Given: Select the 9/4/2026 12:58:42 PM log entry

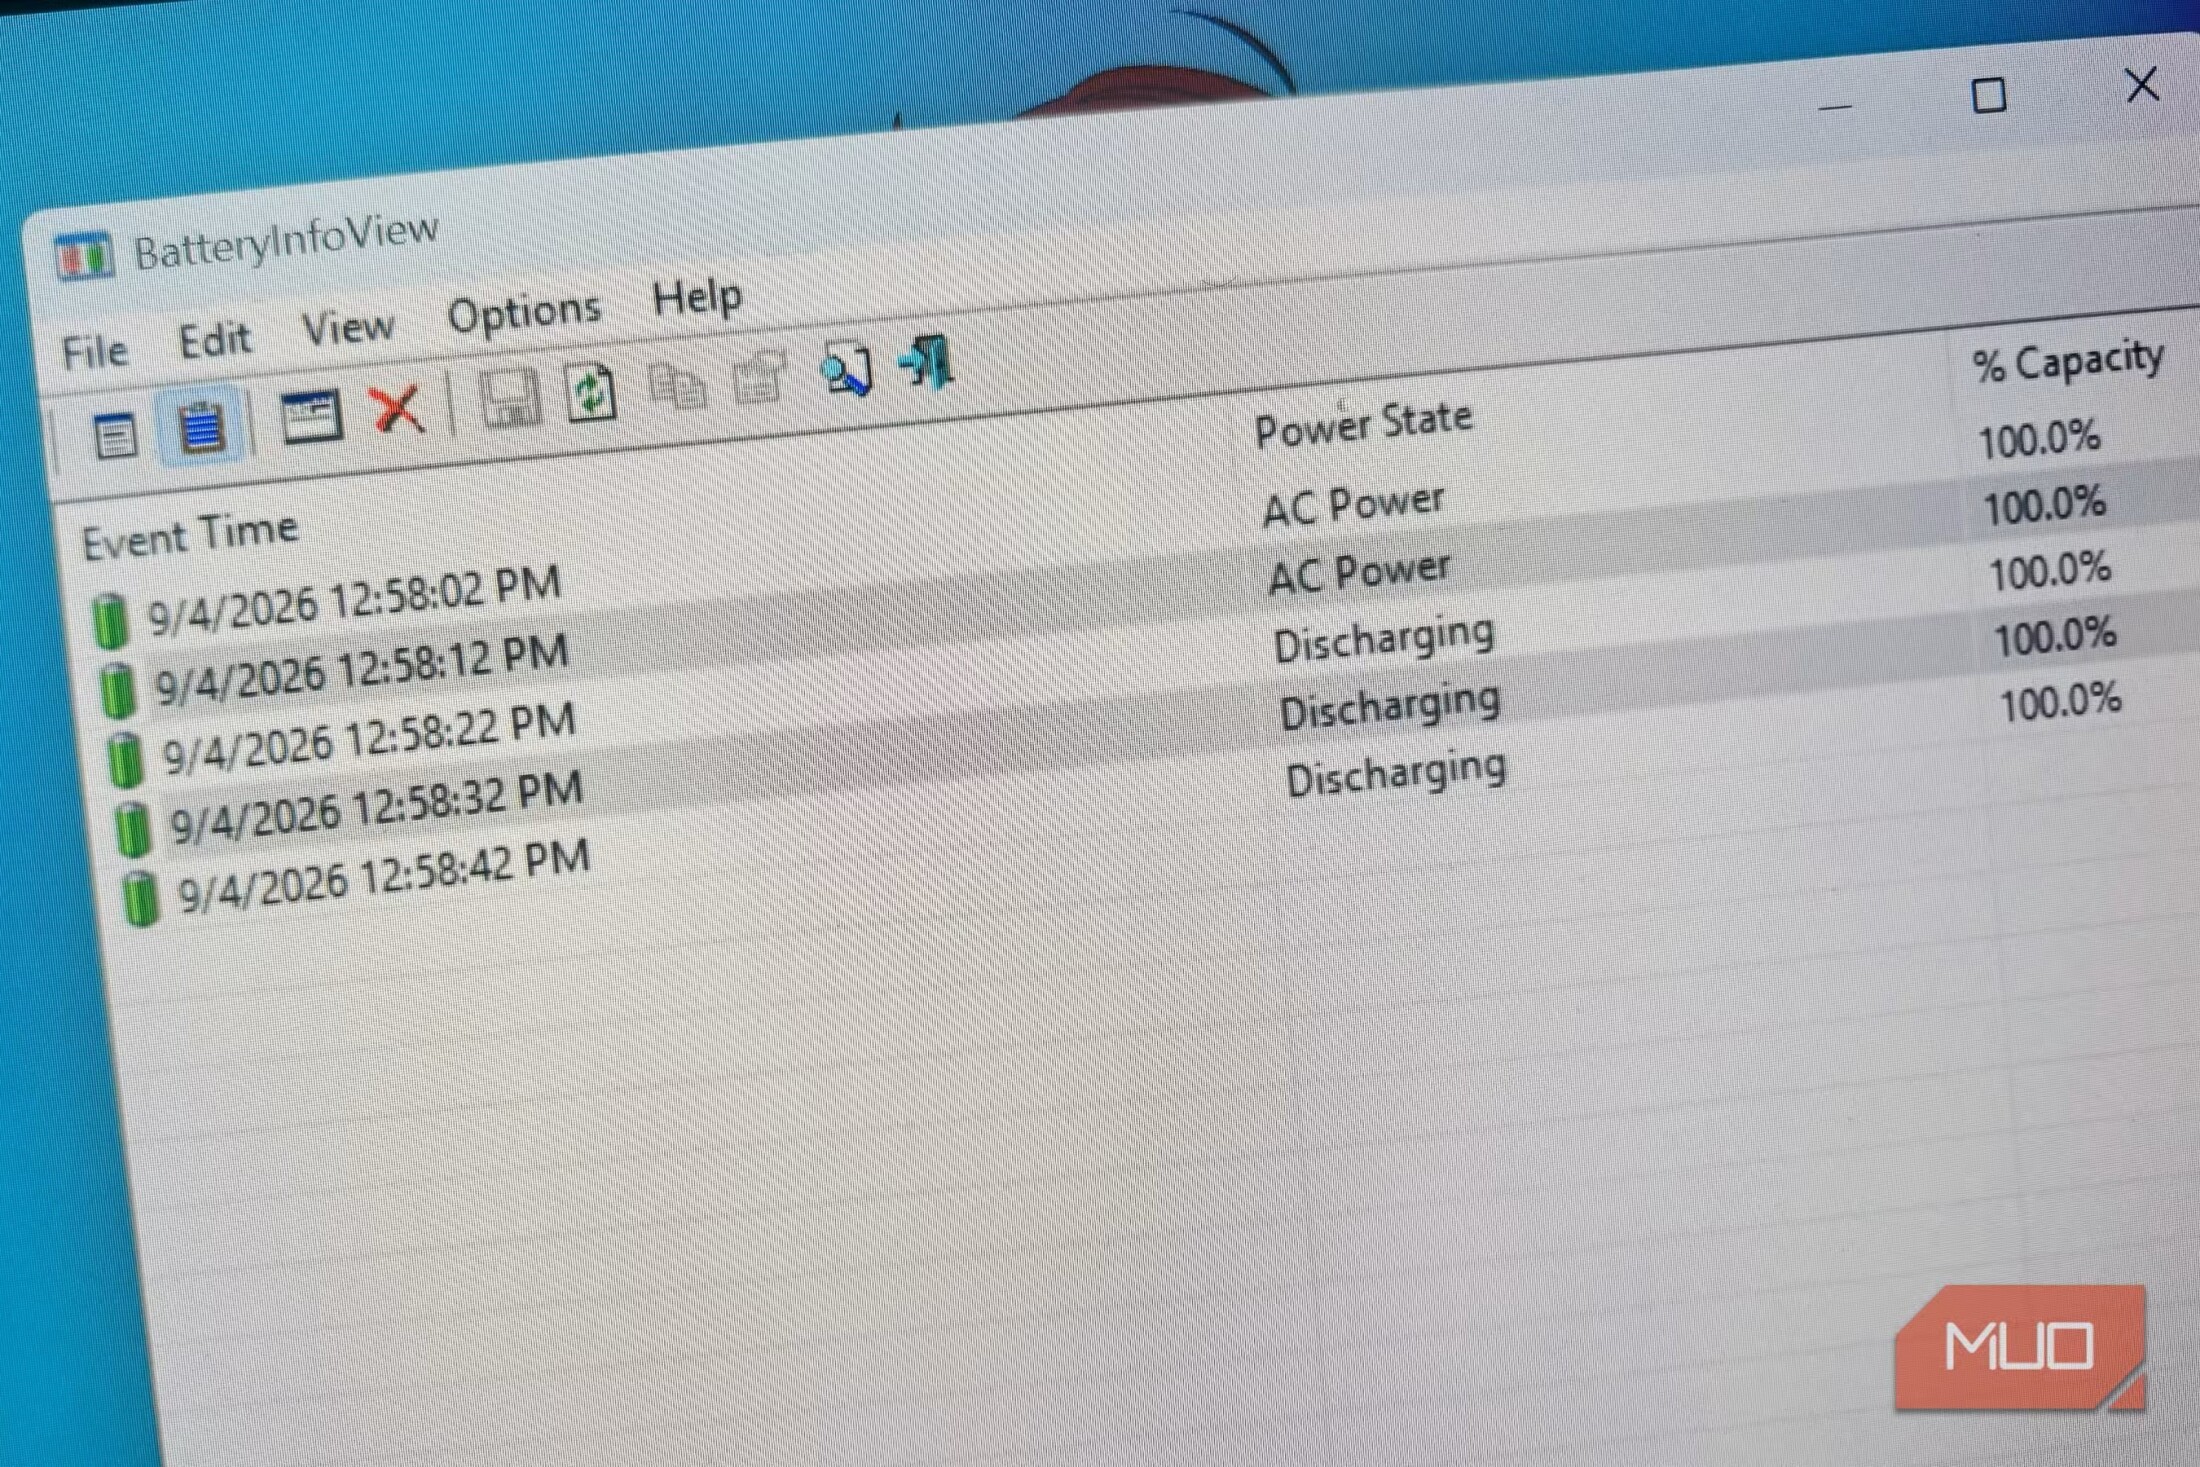Looking at the screenshot, I should (x=384, y=877).
